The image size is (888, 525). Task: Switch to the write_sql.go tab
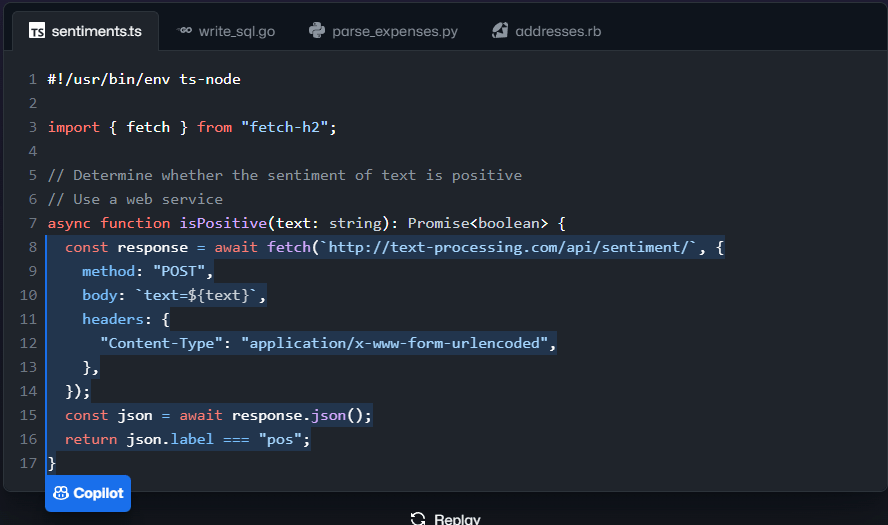point(227,31)
